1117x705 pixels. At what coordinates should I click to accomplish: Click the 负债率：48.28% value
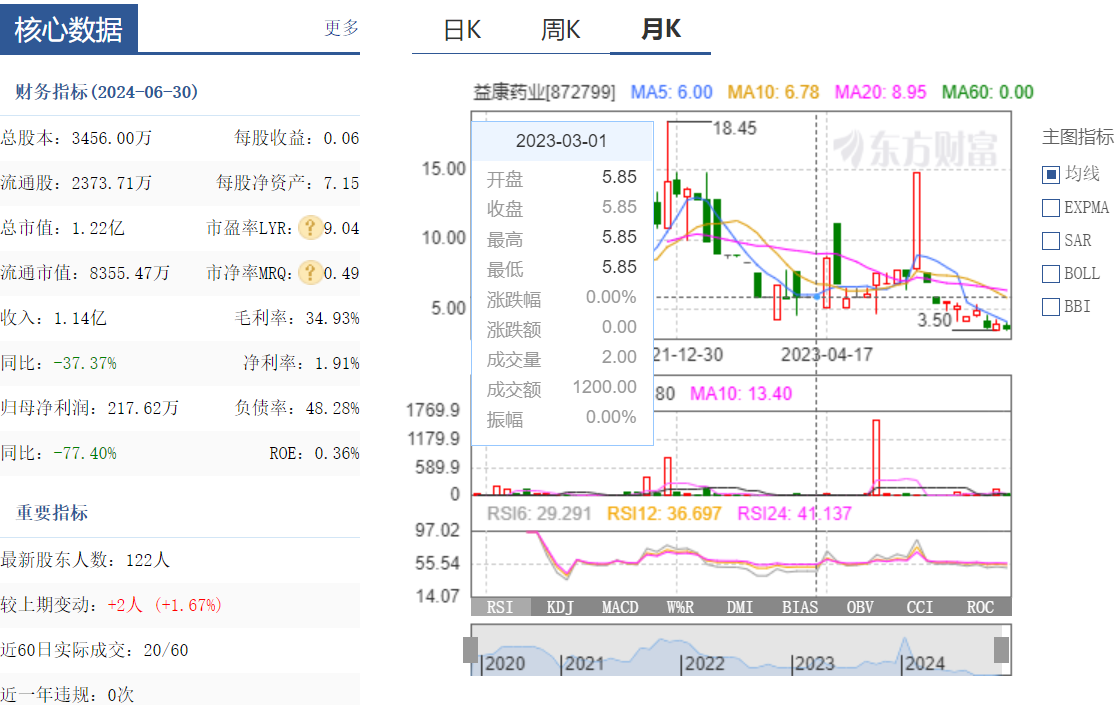[x=297, y=408]
